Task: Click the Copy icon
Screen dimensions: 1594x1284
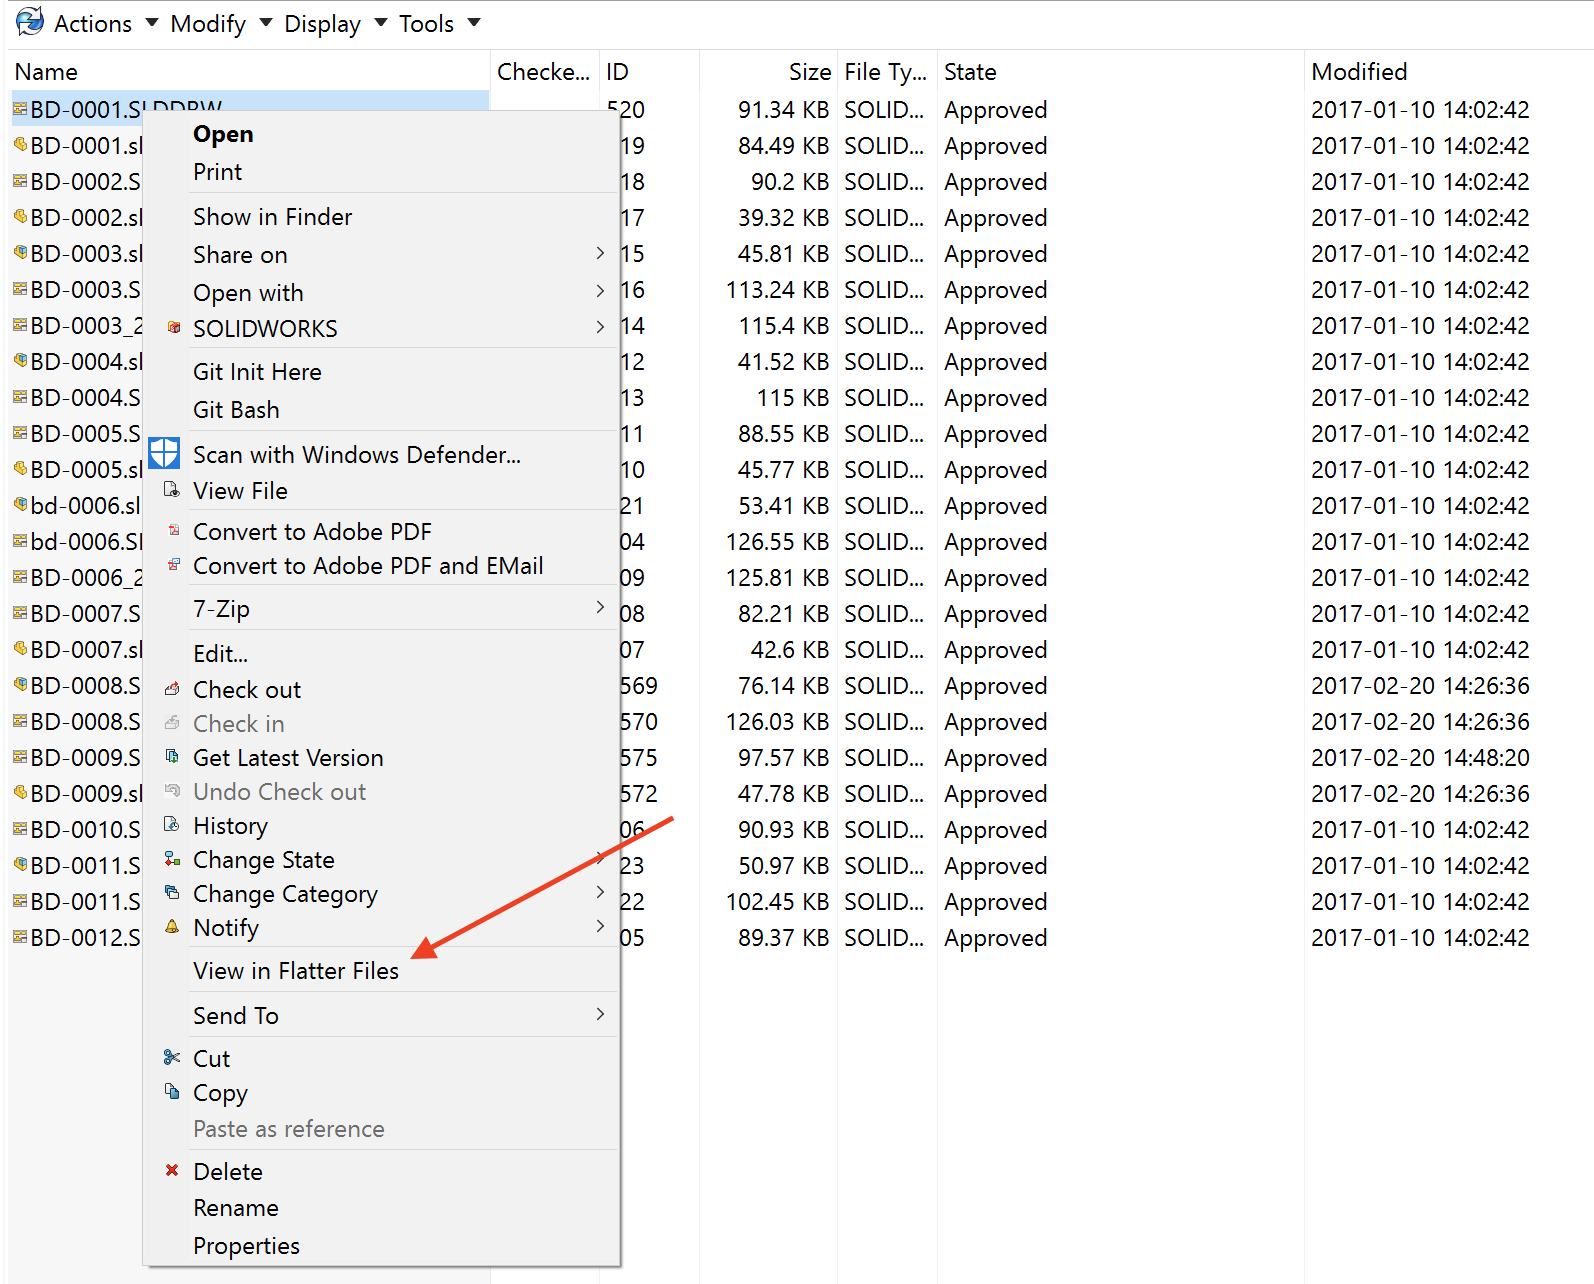Action: tap(172, 1092)
